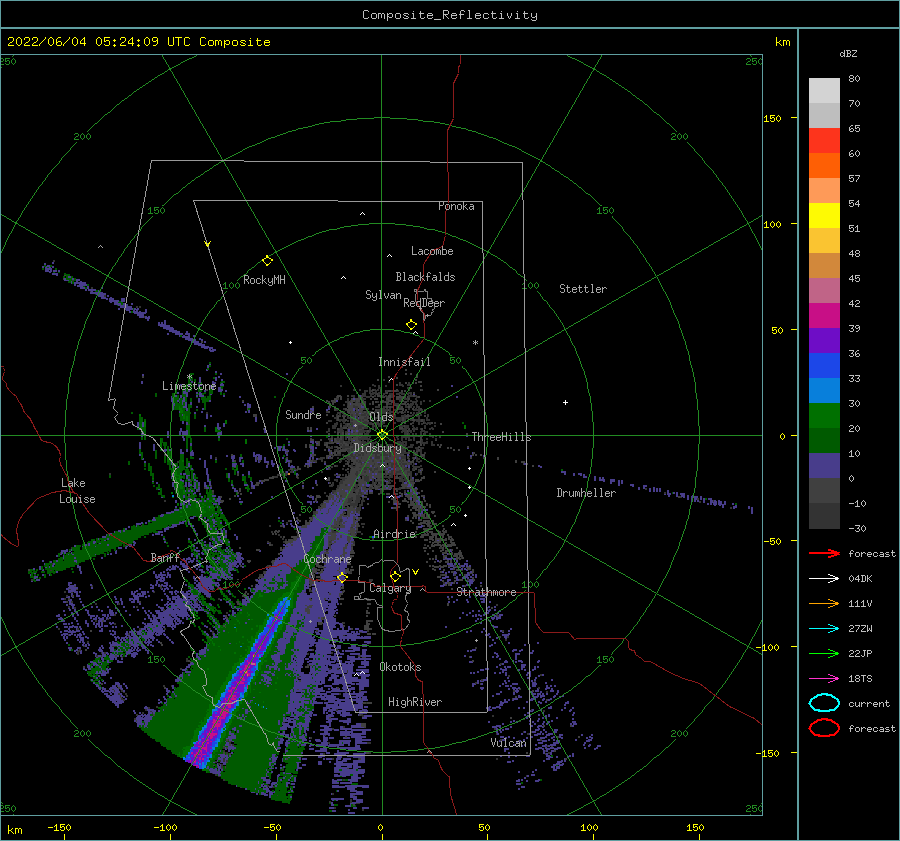Viewport: 900px width, 841px height.
Task: Select the green 22JP arrow icon
Action: pyautogui.click(x=824, y=653)
